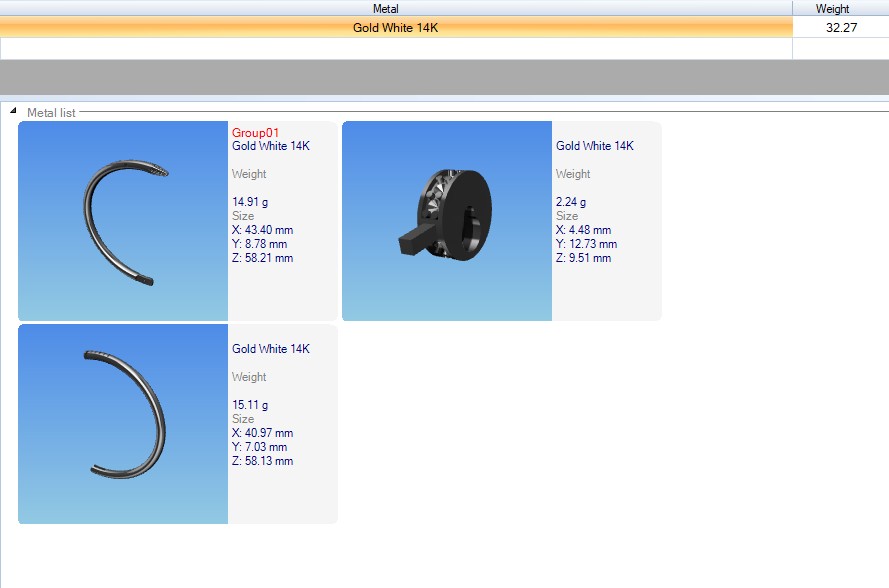Click the 2.24 g weight value
This screenshot has height=588, width=889.
coord(571,202)
